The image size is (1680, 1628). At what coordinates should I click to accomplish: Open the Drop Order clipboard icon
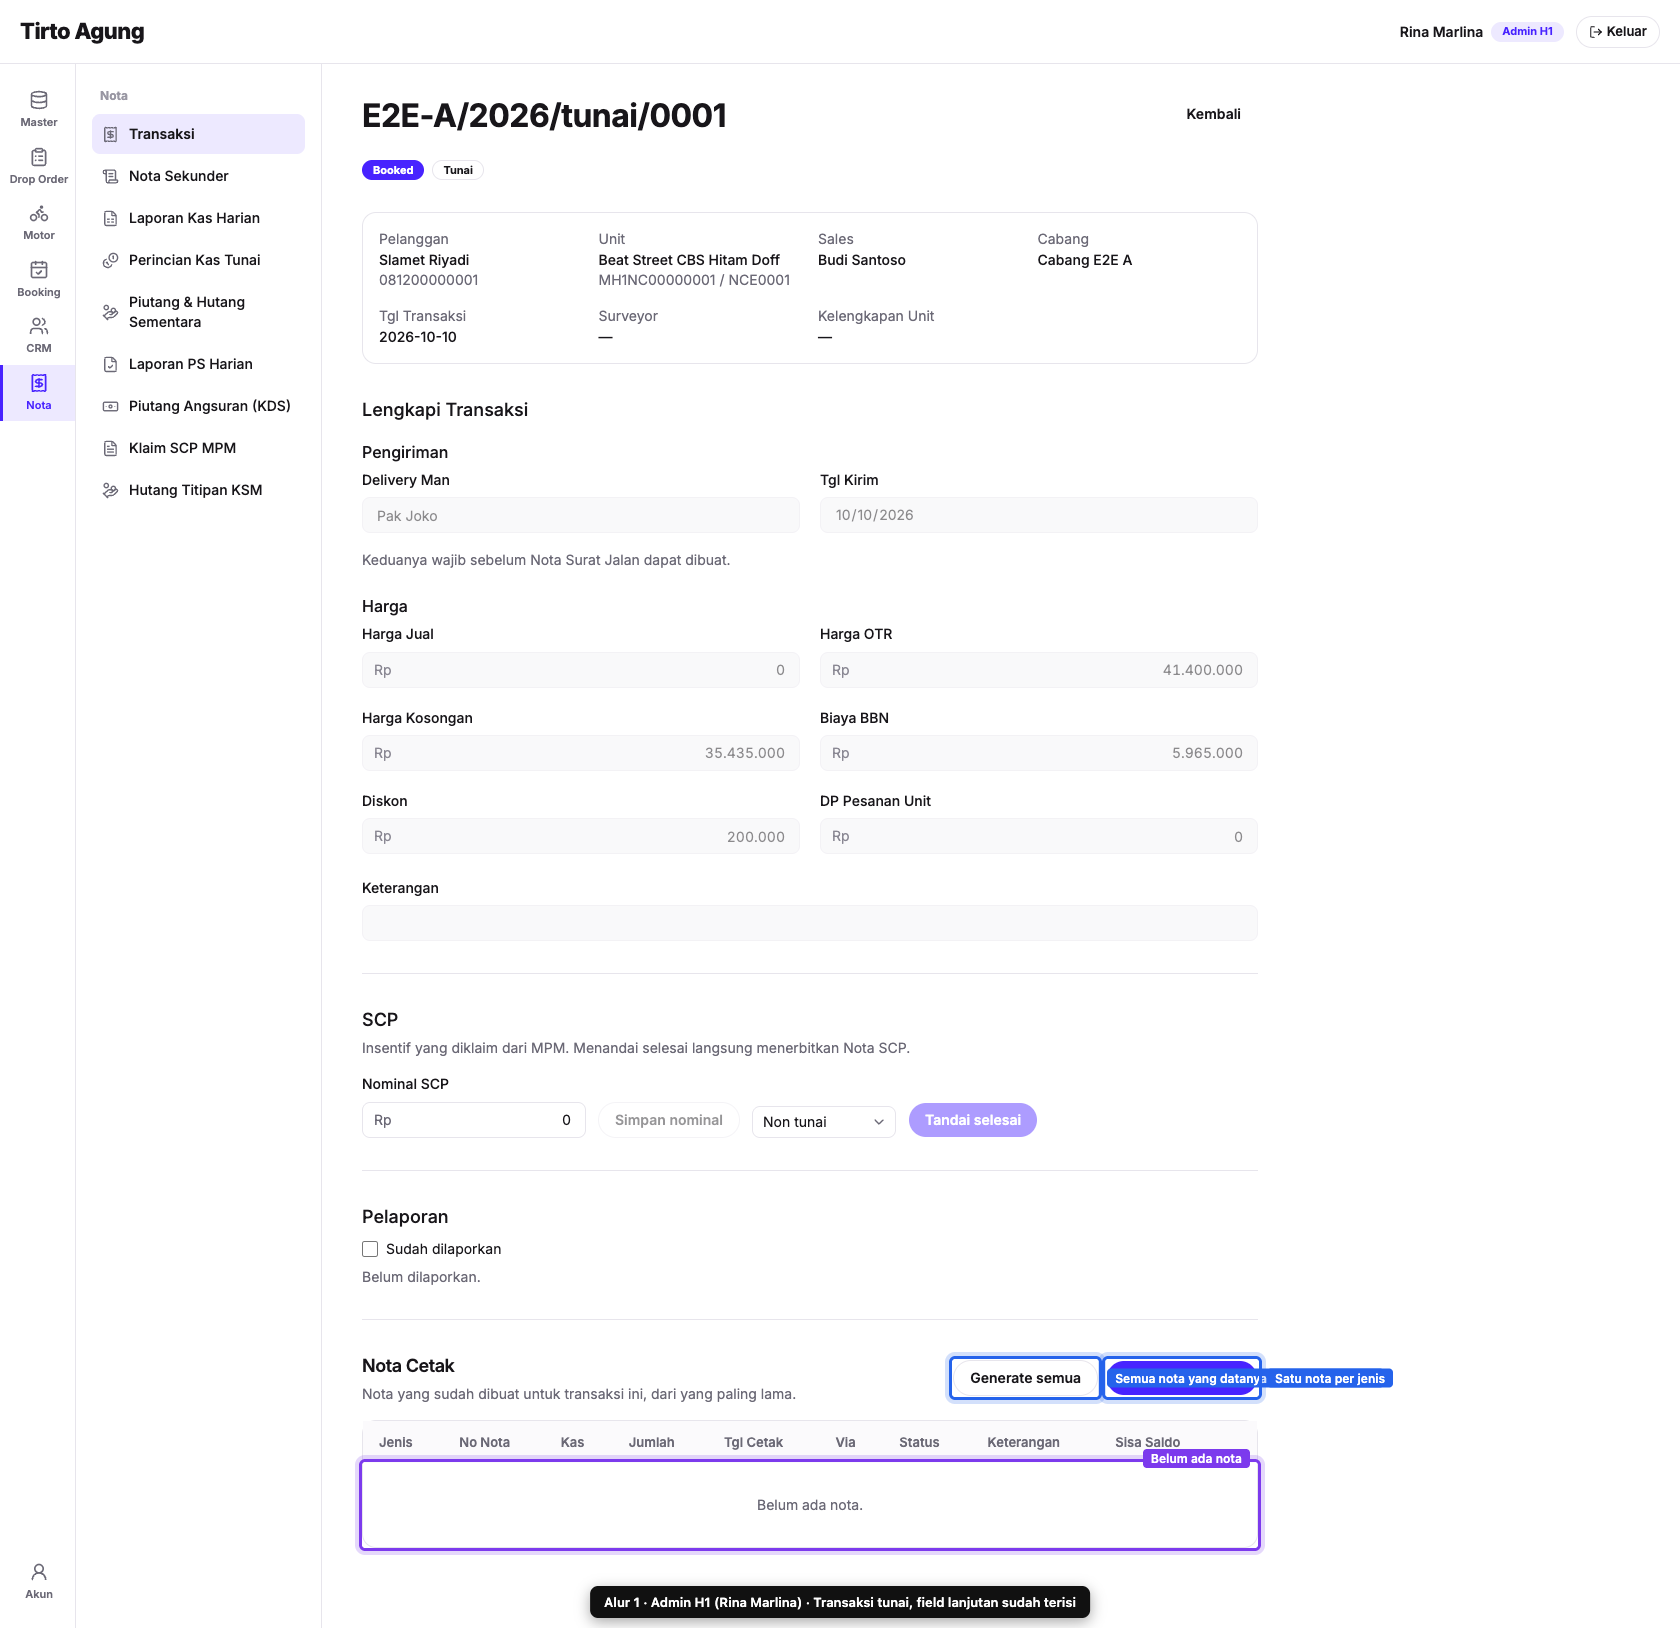point(39,157)
